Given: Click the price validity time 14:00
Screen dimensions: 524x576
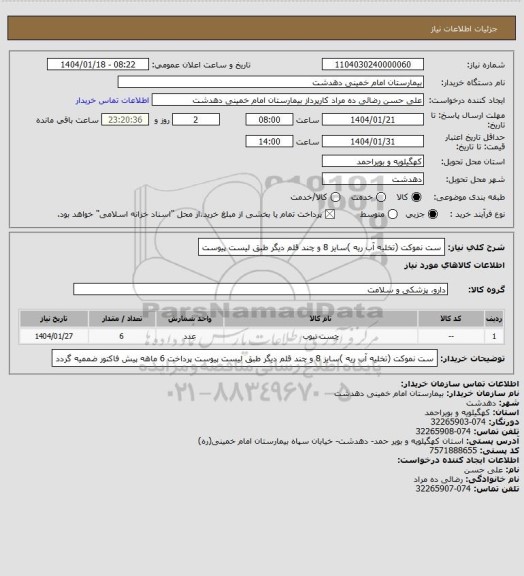Looking at the screenshot, I should [269, 141].
